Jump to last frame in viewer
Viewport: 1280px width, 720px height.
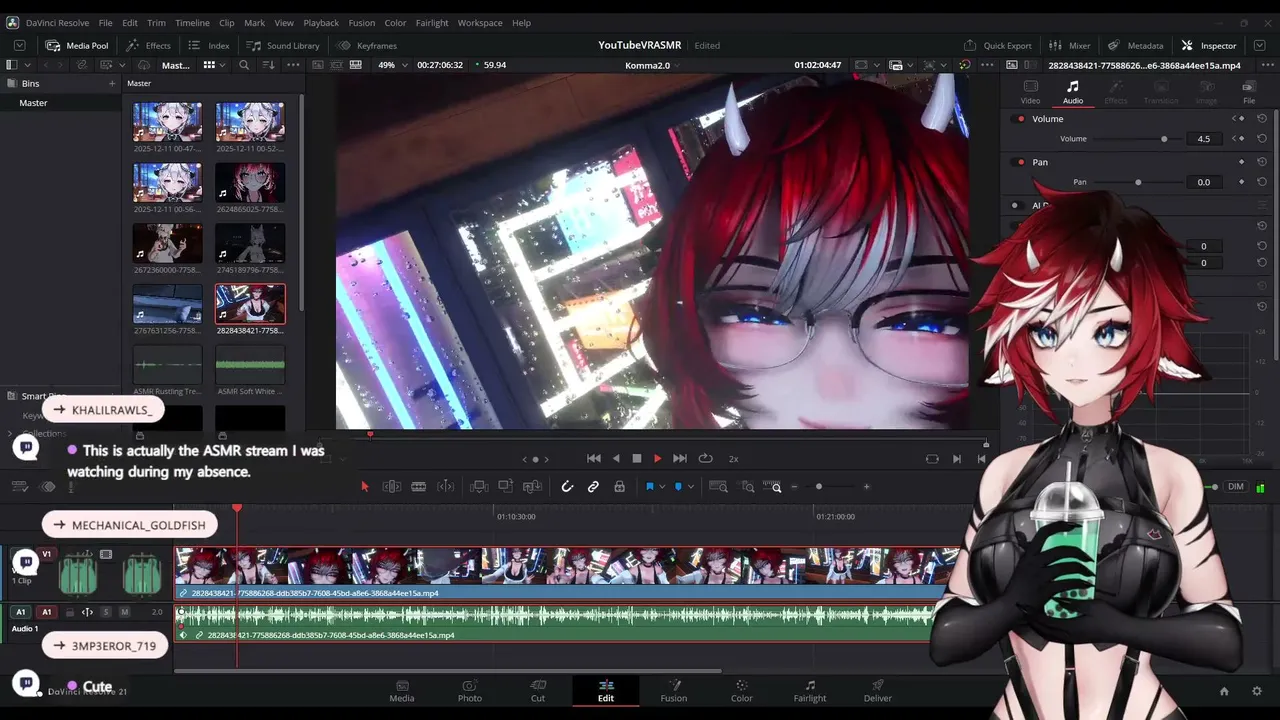[680, 458]
